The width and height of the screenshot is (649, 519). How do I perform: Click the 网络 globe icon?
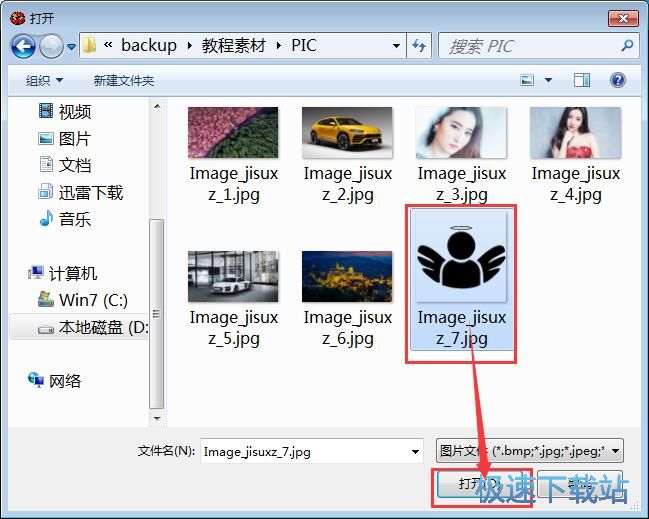pos(36,380)
